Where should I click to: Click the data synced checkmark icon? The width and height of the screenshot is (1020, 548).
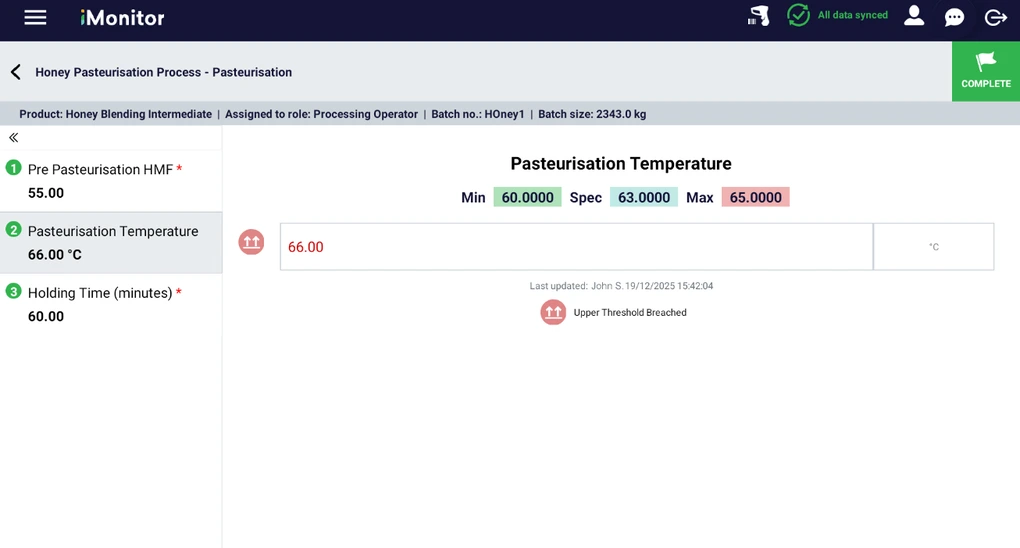798,15
